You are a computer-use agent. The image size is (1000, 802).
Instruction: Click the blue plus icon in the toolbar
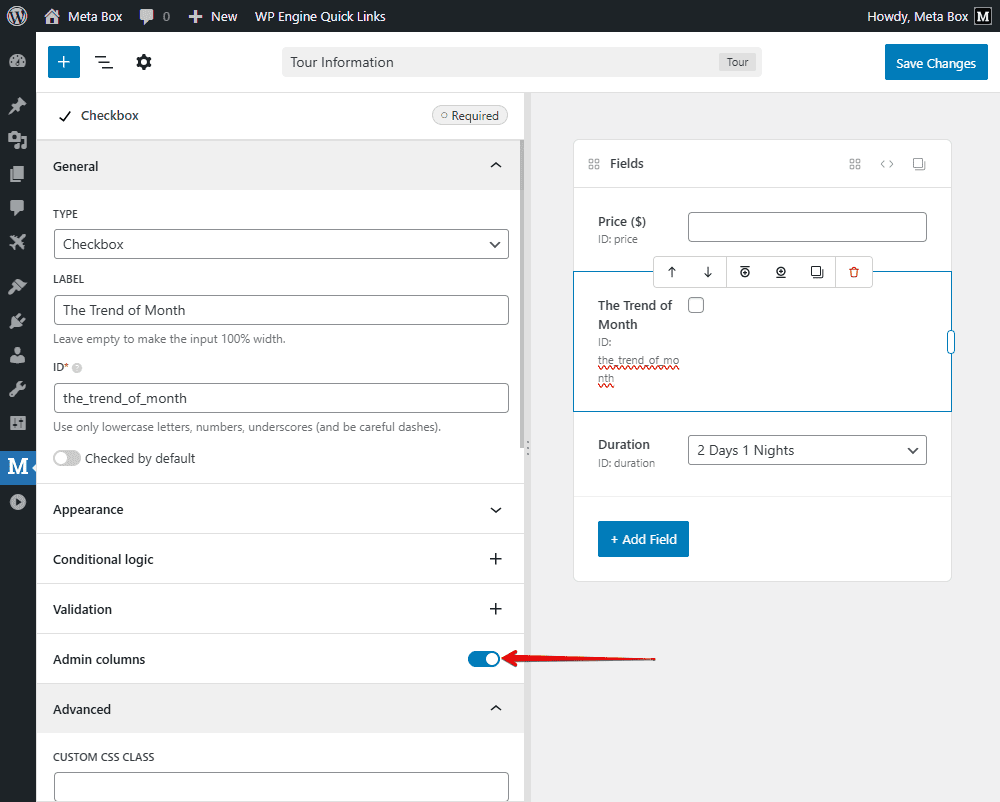click(x=63, y=62)
